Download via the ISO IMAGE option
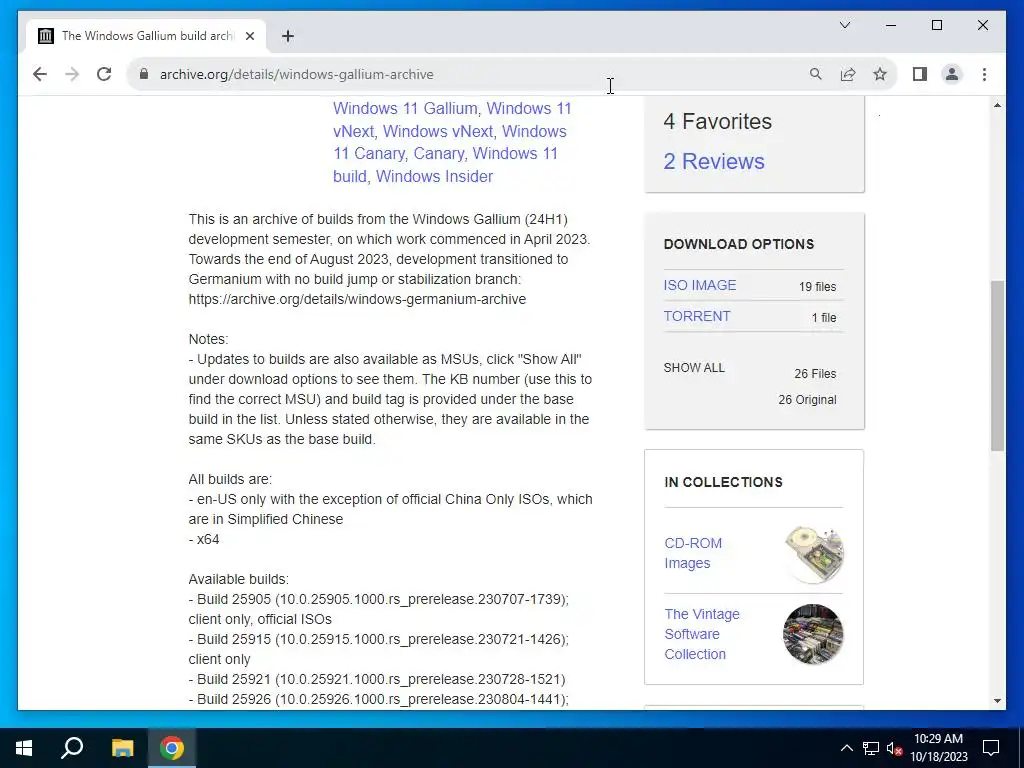Screen dimensions: 1024x768 click(x=699, y=285)
